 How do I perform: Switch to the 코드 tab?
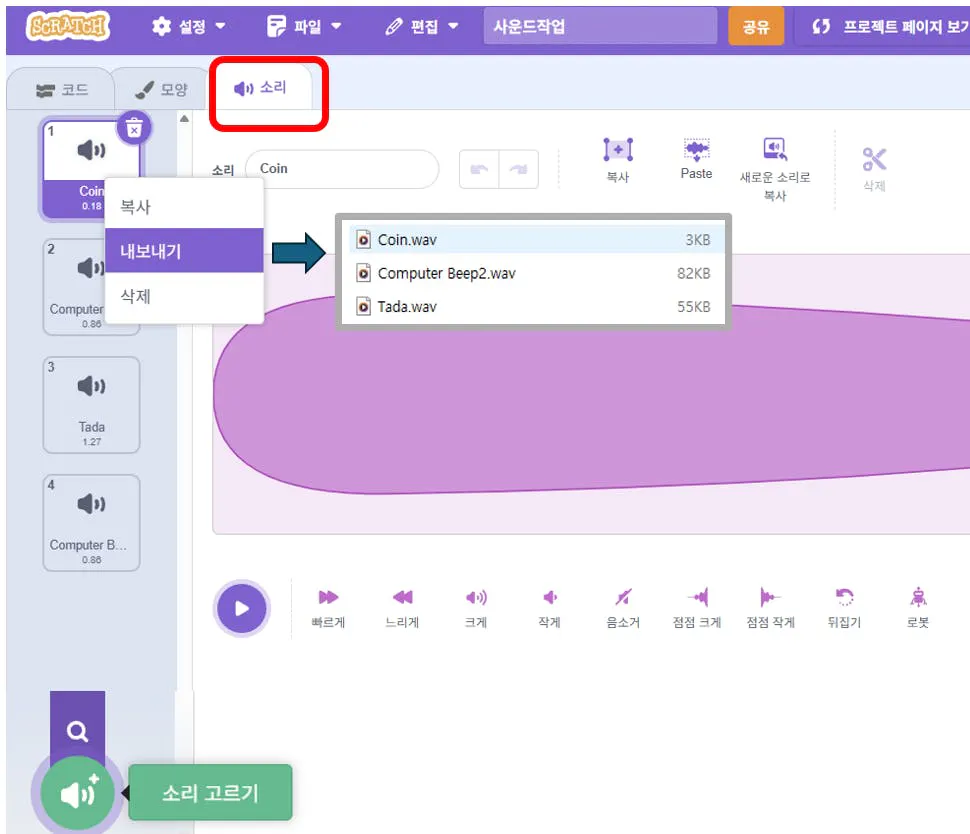(x=60, y=89)
